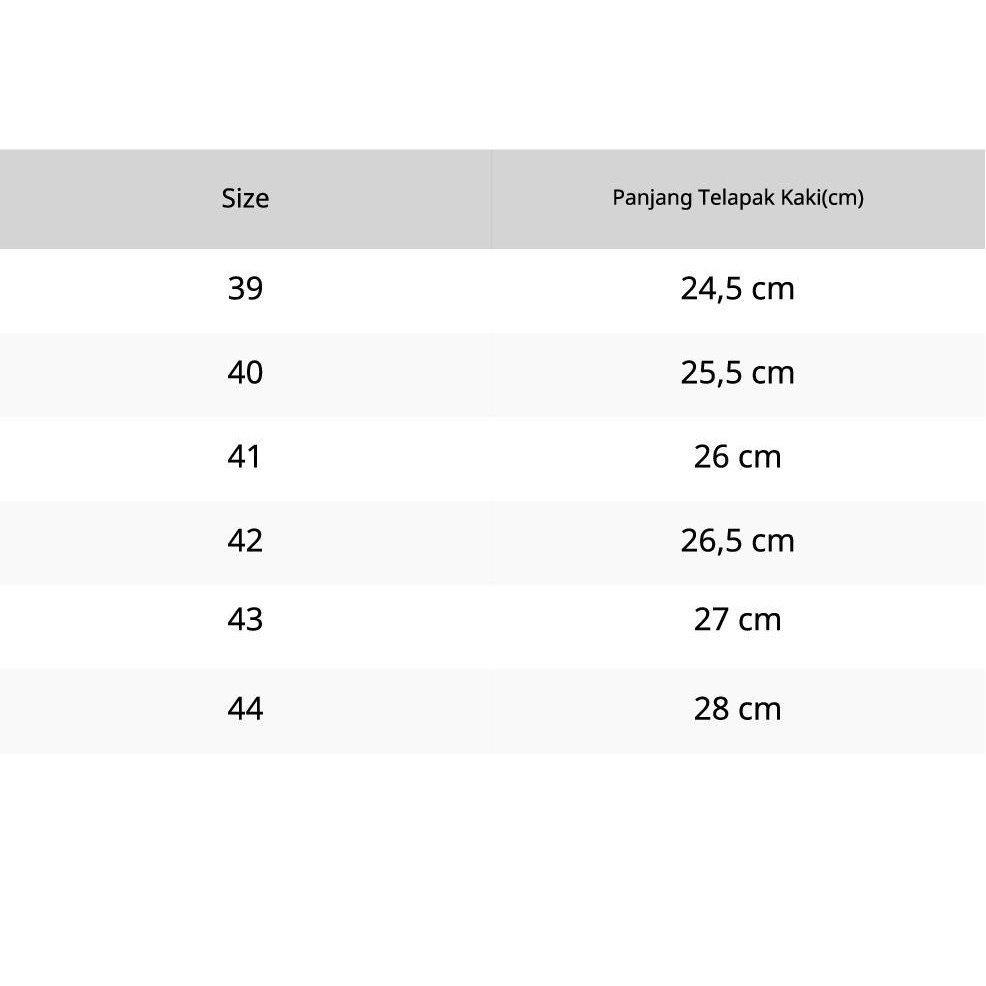Viewport: 986px width, 986px height.
Task: Click the 25,5 cm foot length value
Action: pos(737,373)
